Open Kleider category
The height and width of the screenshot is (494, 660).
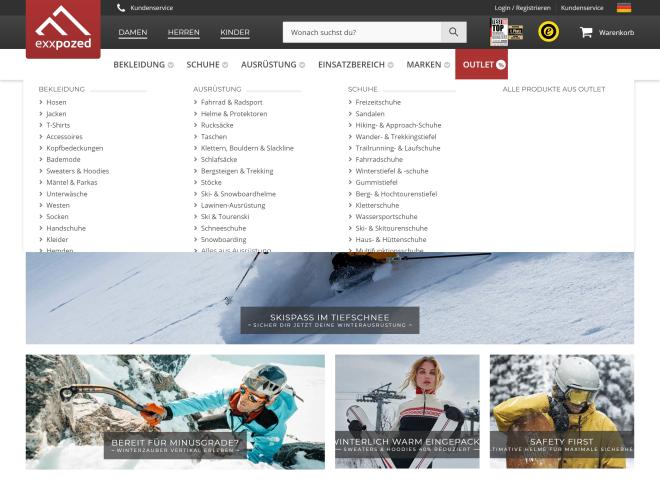coord(57,239)
